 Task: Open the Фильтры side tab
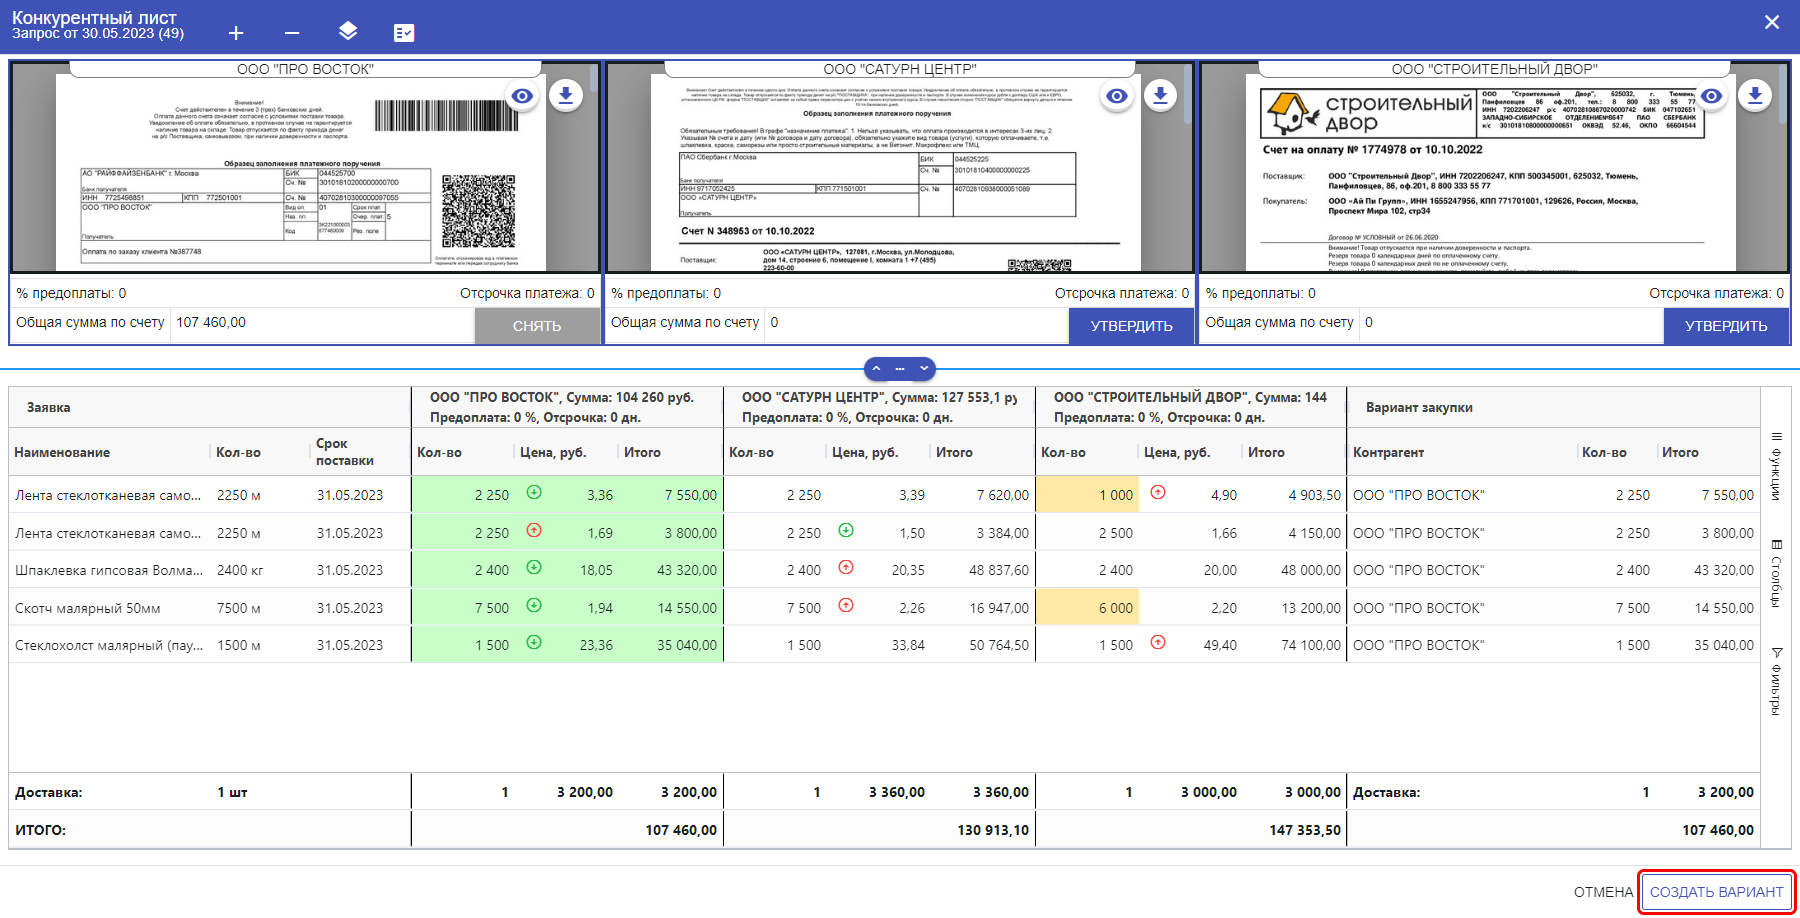1777,680
